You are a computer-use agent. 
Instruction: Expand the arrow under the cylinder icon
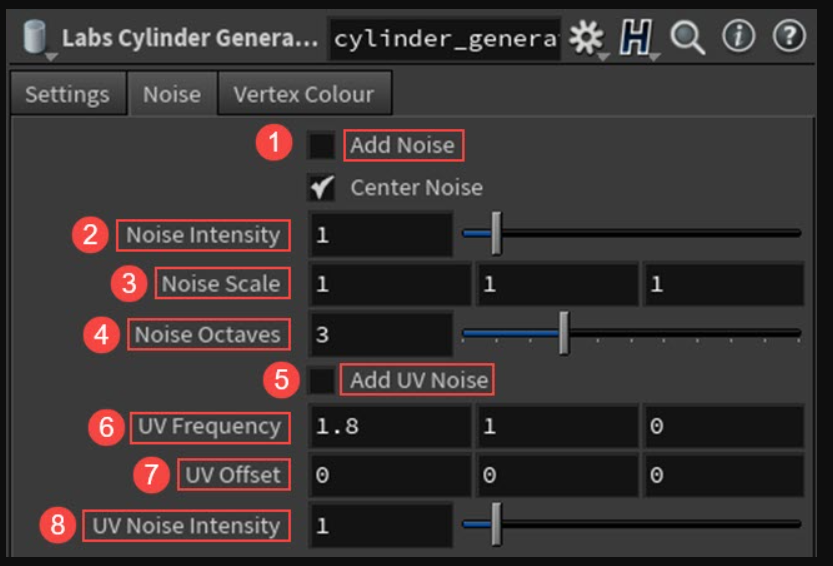(x=51, y=57)
